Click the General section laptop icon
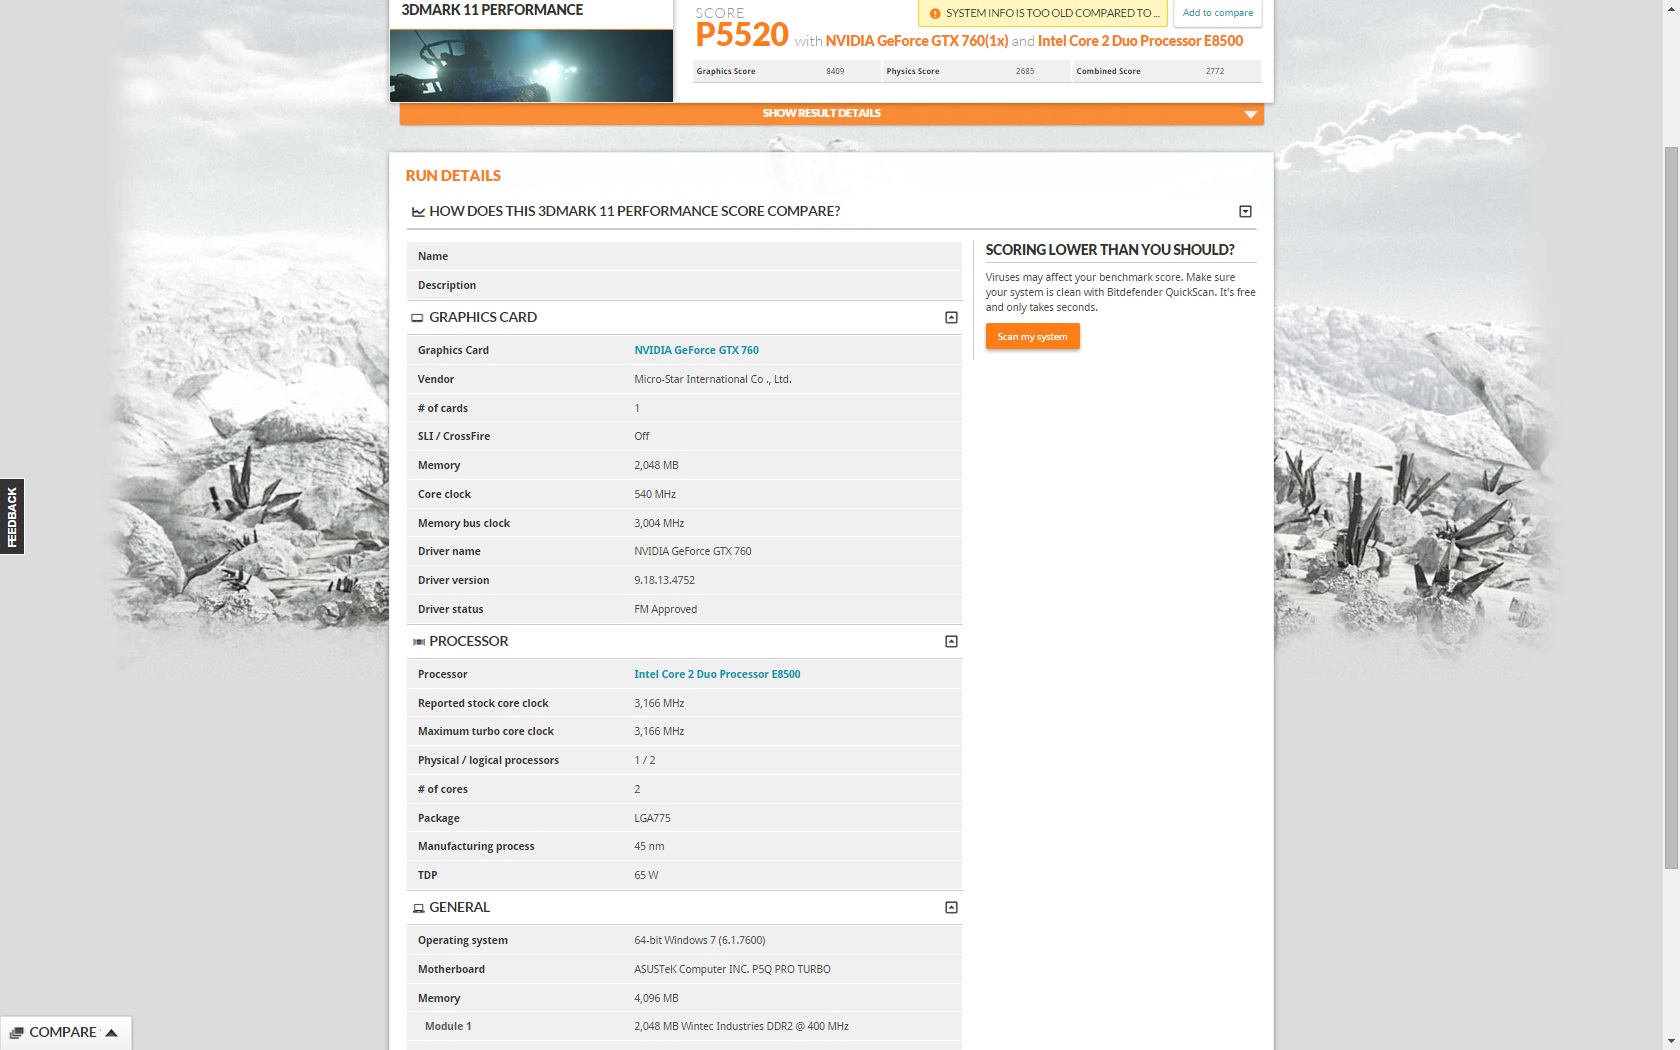The width and height of the screenshot is (1680, 1050). (418, 908)
